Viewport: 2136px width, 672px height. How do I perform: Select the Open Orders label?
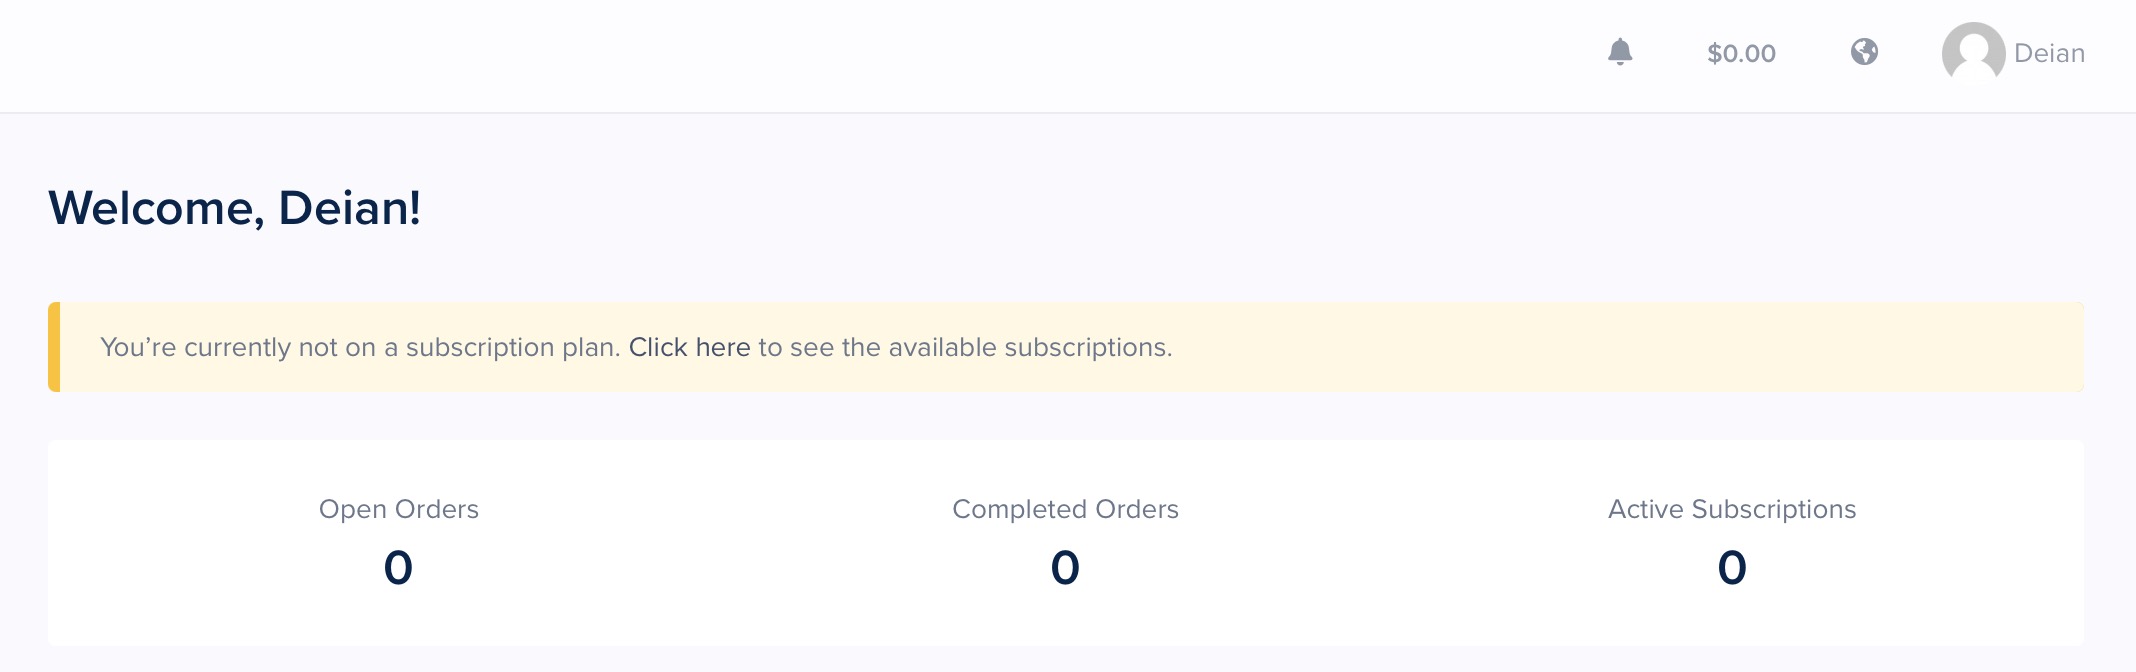coord(399,509)
